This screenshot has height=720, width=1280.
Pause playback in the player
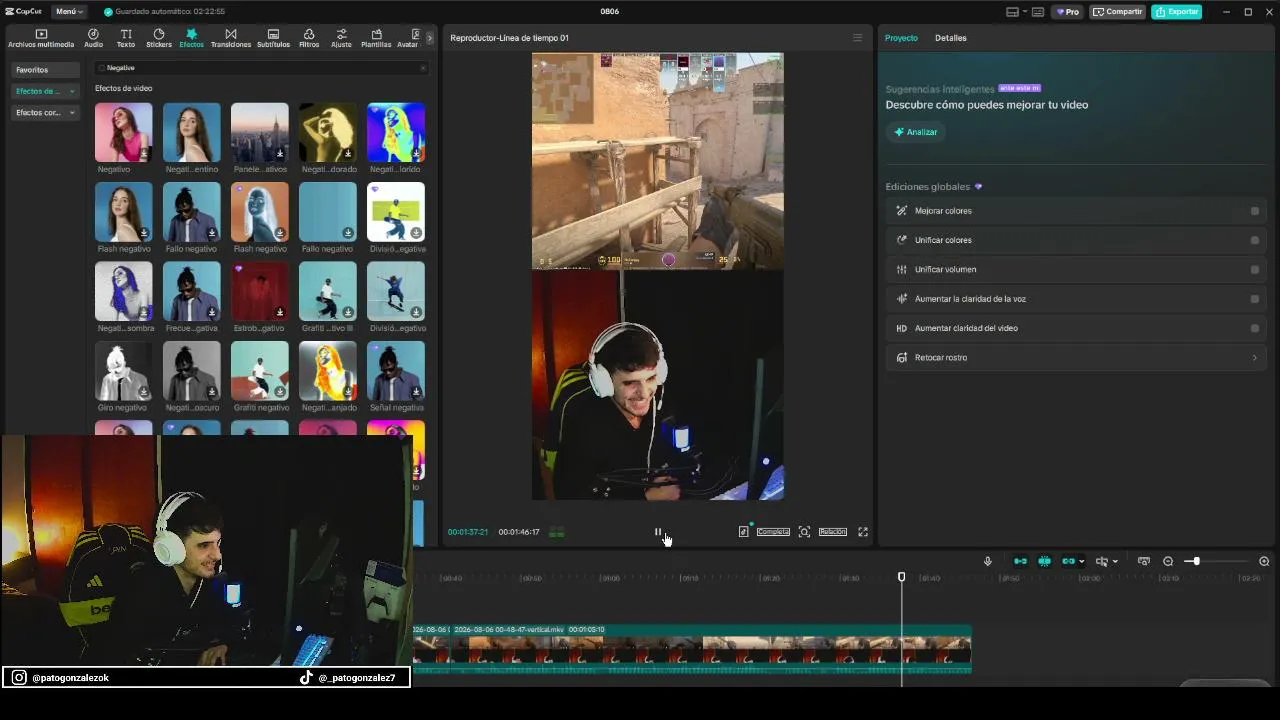click(658, 532)
